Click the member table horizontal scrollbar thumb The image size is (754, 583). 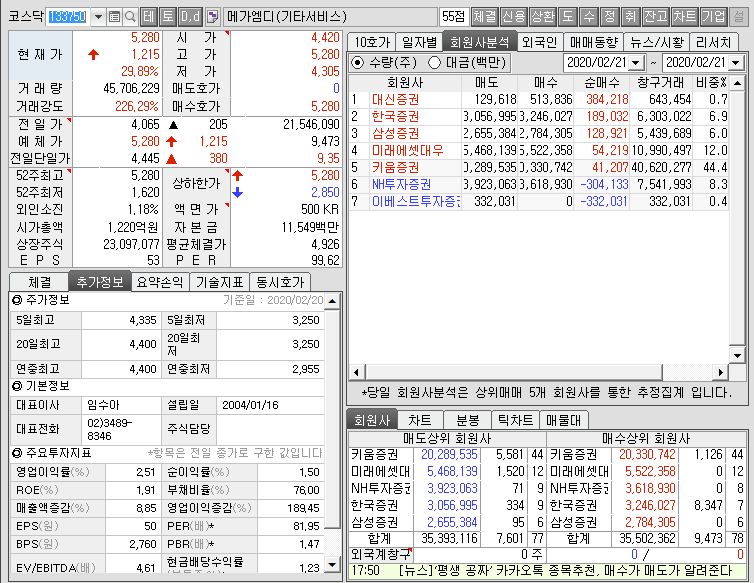(514, 372)
